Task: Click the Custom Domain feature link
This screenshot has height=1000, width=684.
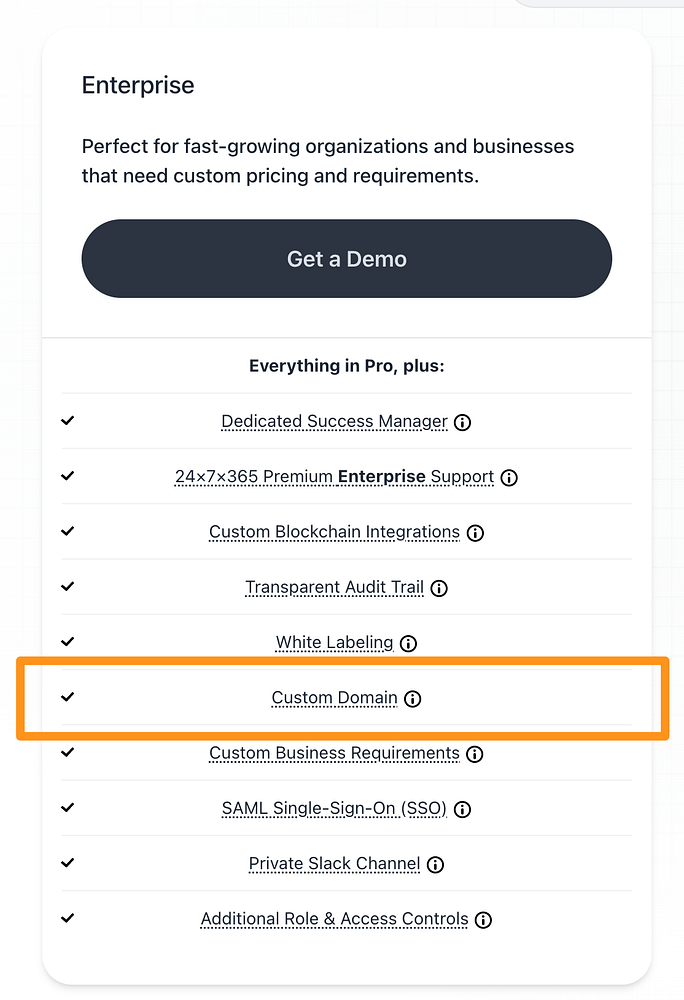Action: click(x=334, y=698)
